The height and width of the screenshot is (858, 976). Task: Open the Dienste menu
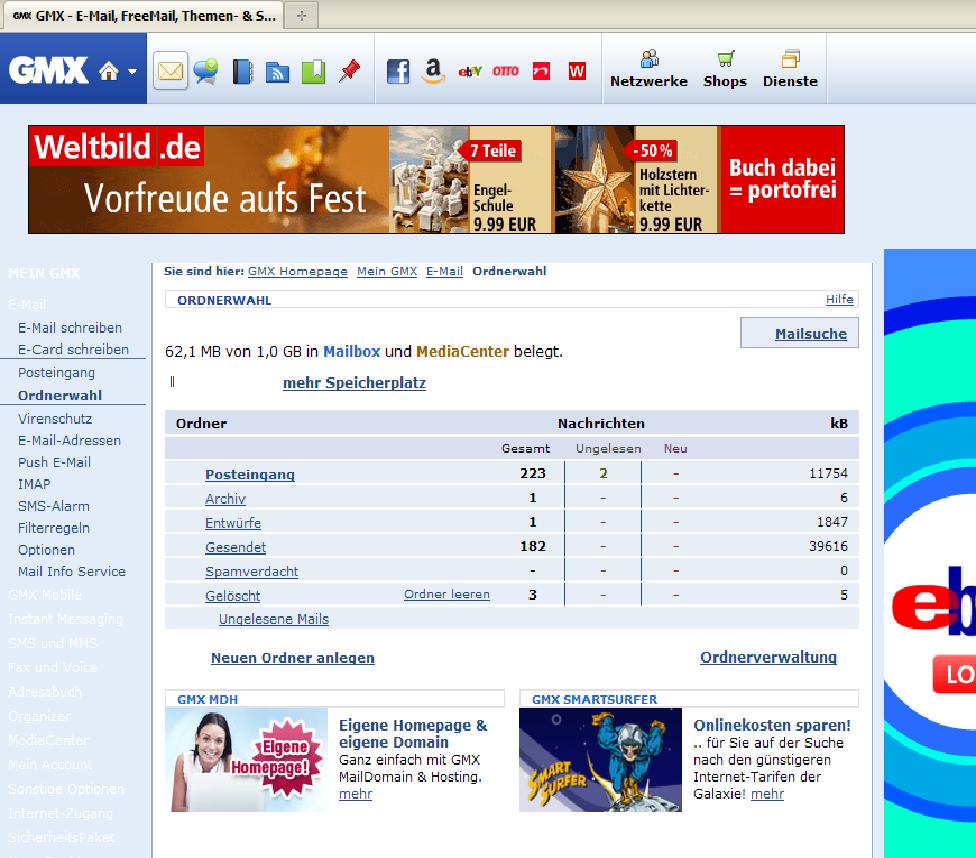click(791, 69)
